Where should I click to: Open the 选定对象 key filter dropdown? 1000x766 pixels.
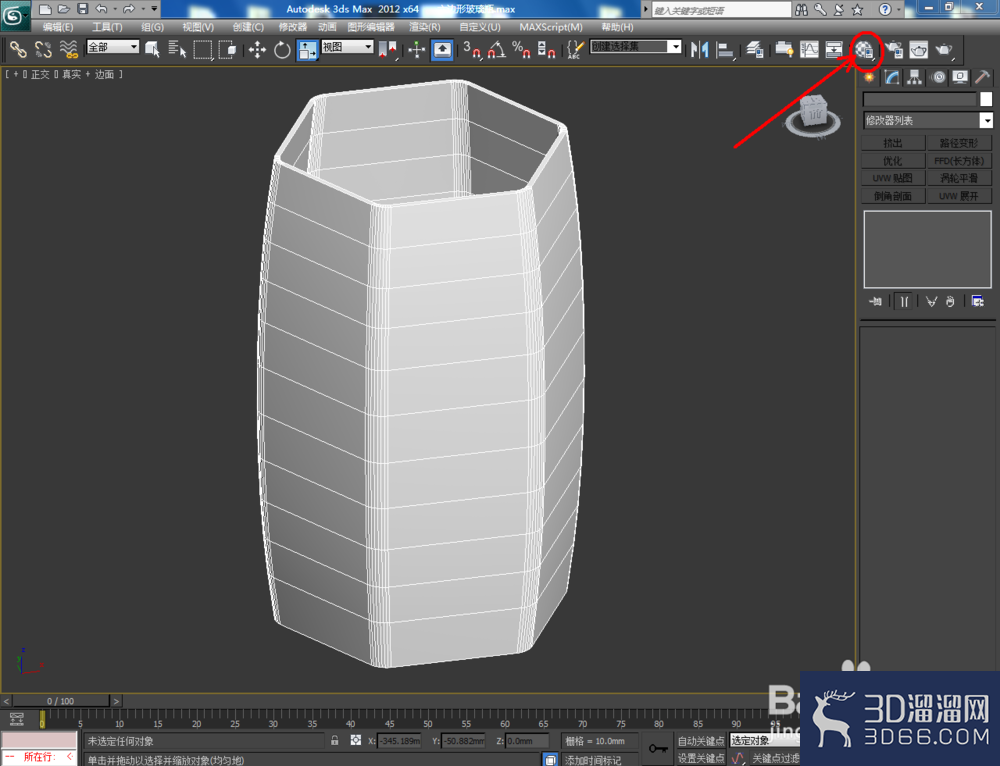(765, 740)
